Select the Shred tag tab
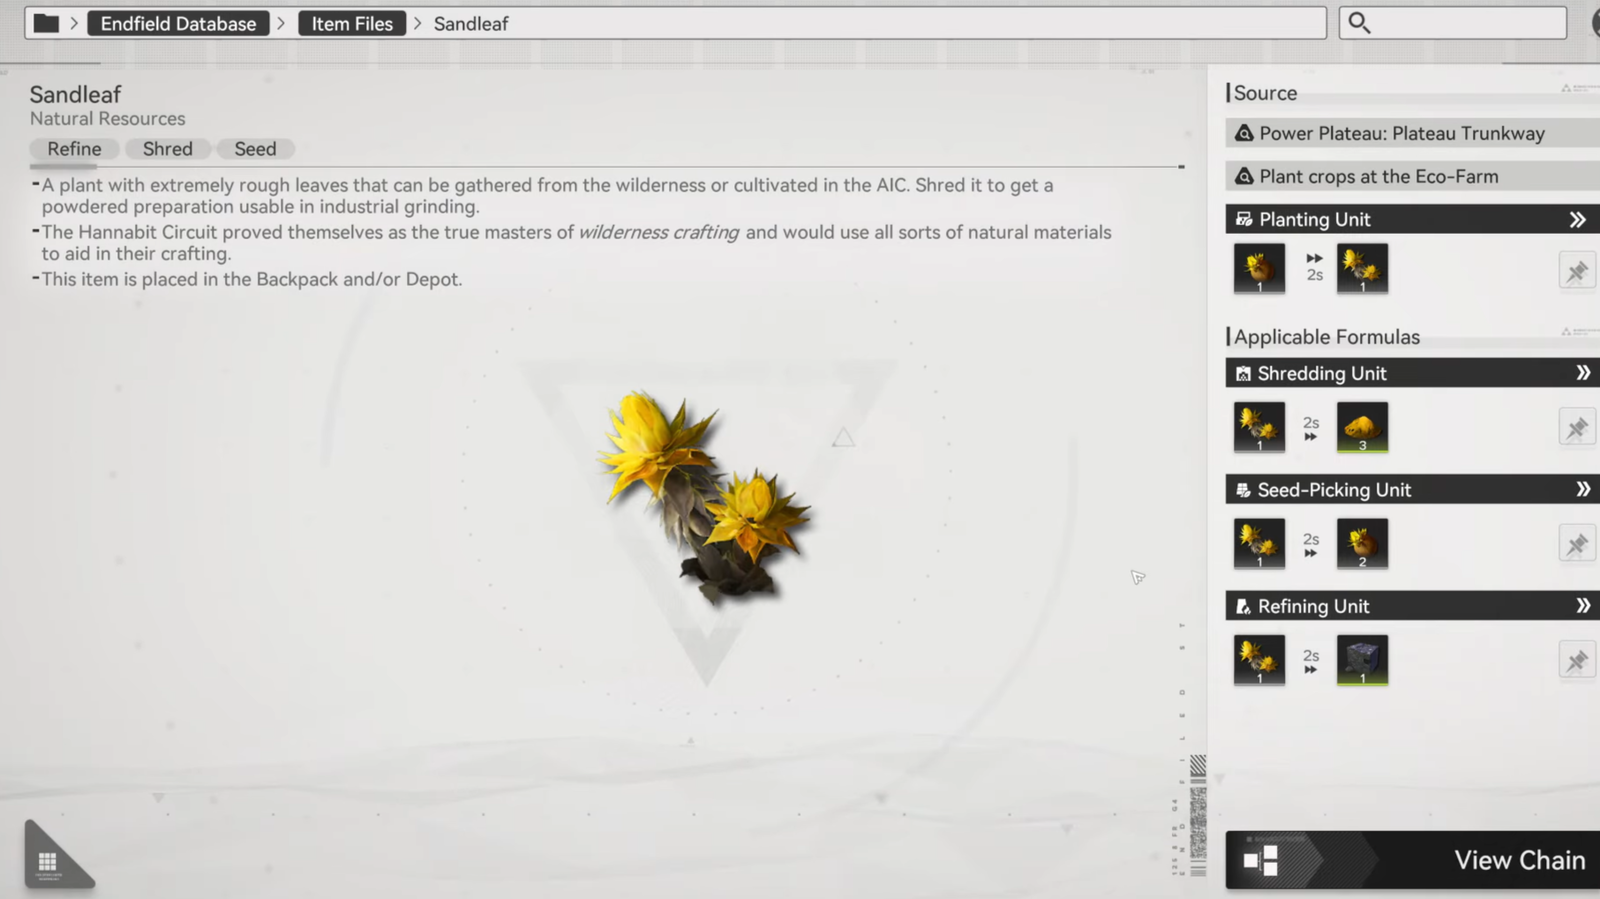The width and height of the screenshot is (1600, 899). pyautogui.click(x=167, y=149)
